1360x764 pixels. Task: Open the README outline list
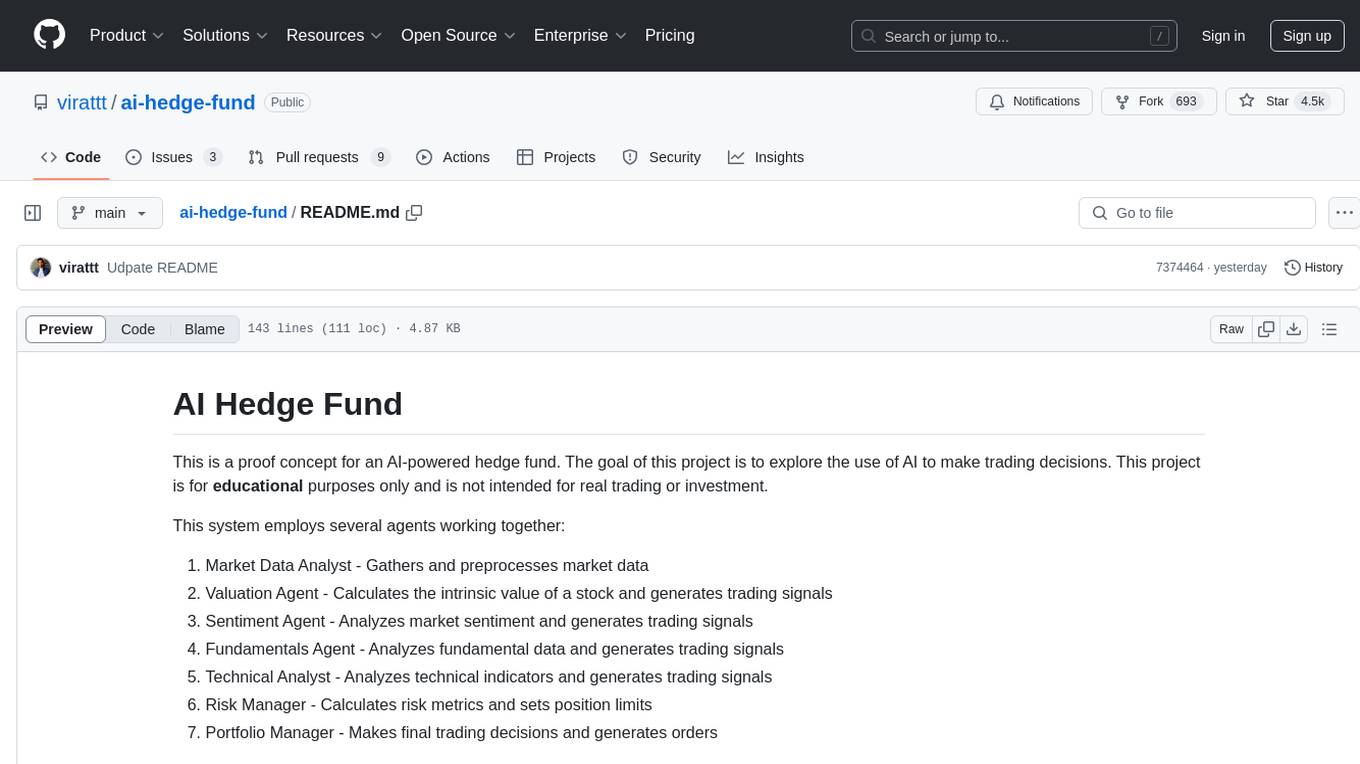tap(1330, 329)
